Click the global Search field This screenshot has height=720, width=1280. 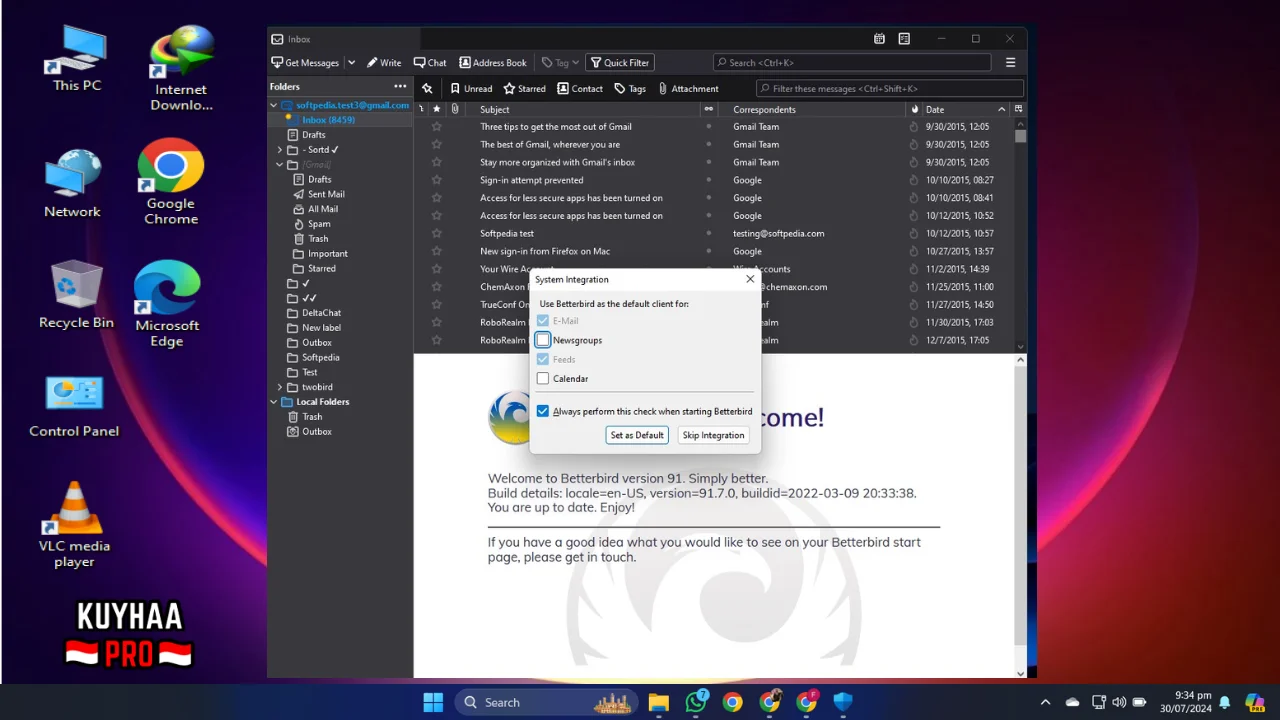(x=852, y=62)
